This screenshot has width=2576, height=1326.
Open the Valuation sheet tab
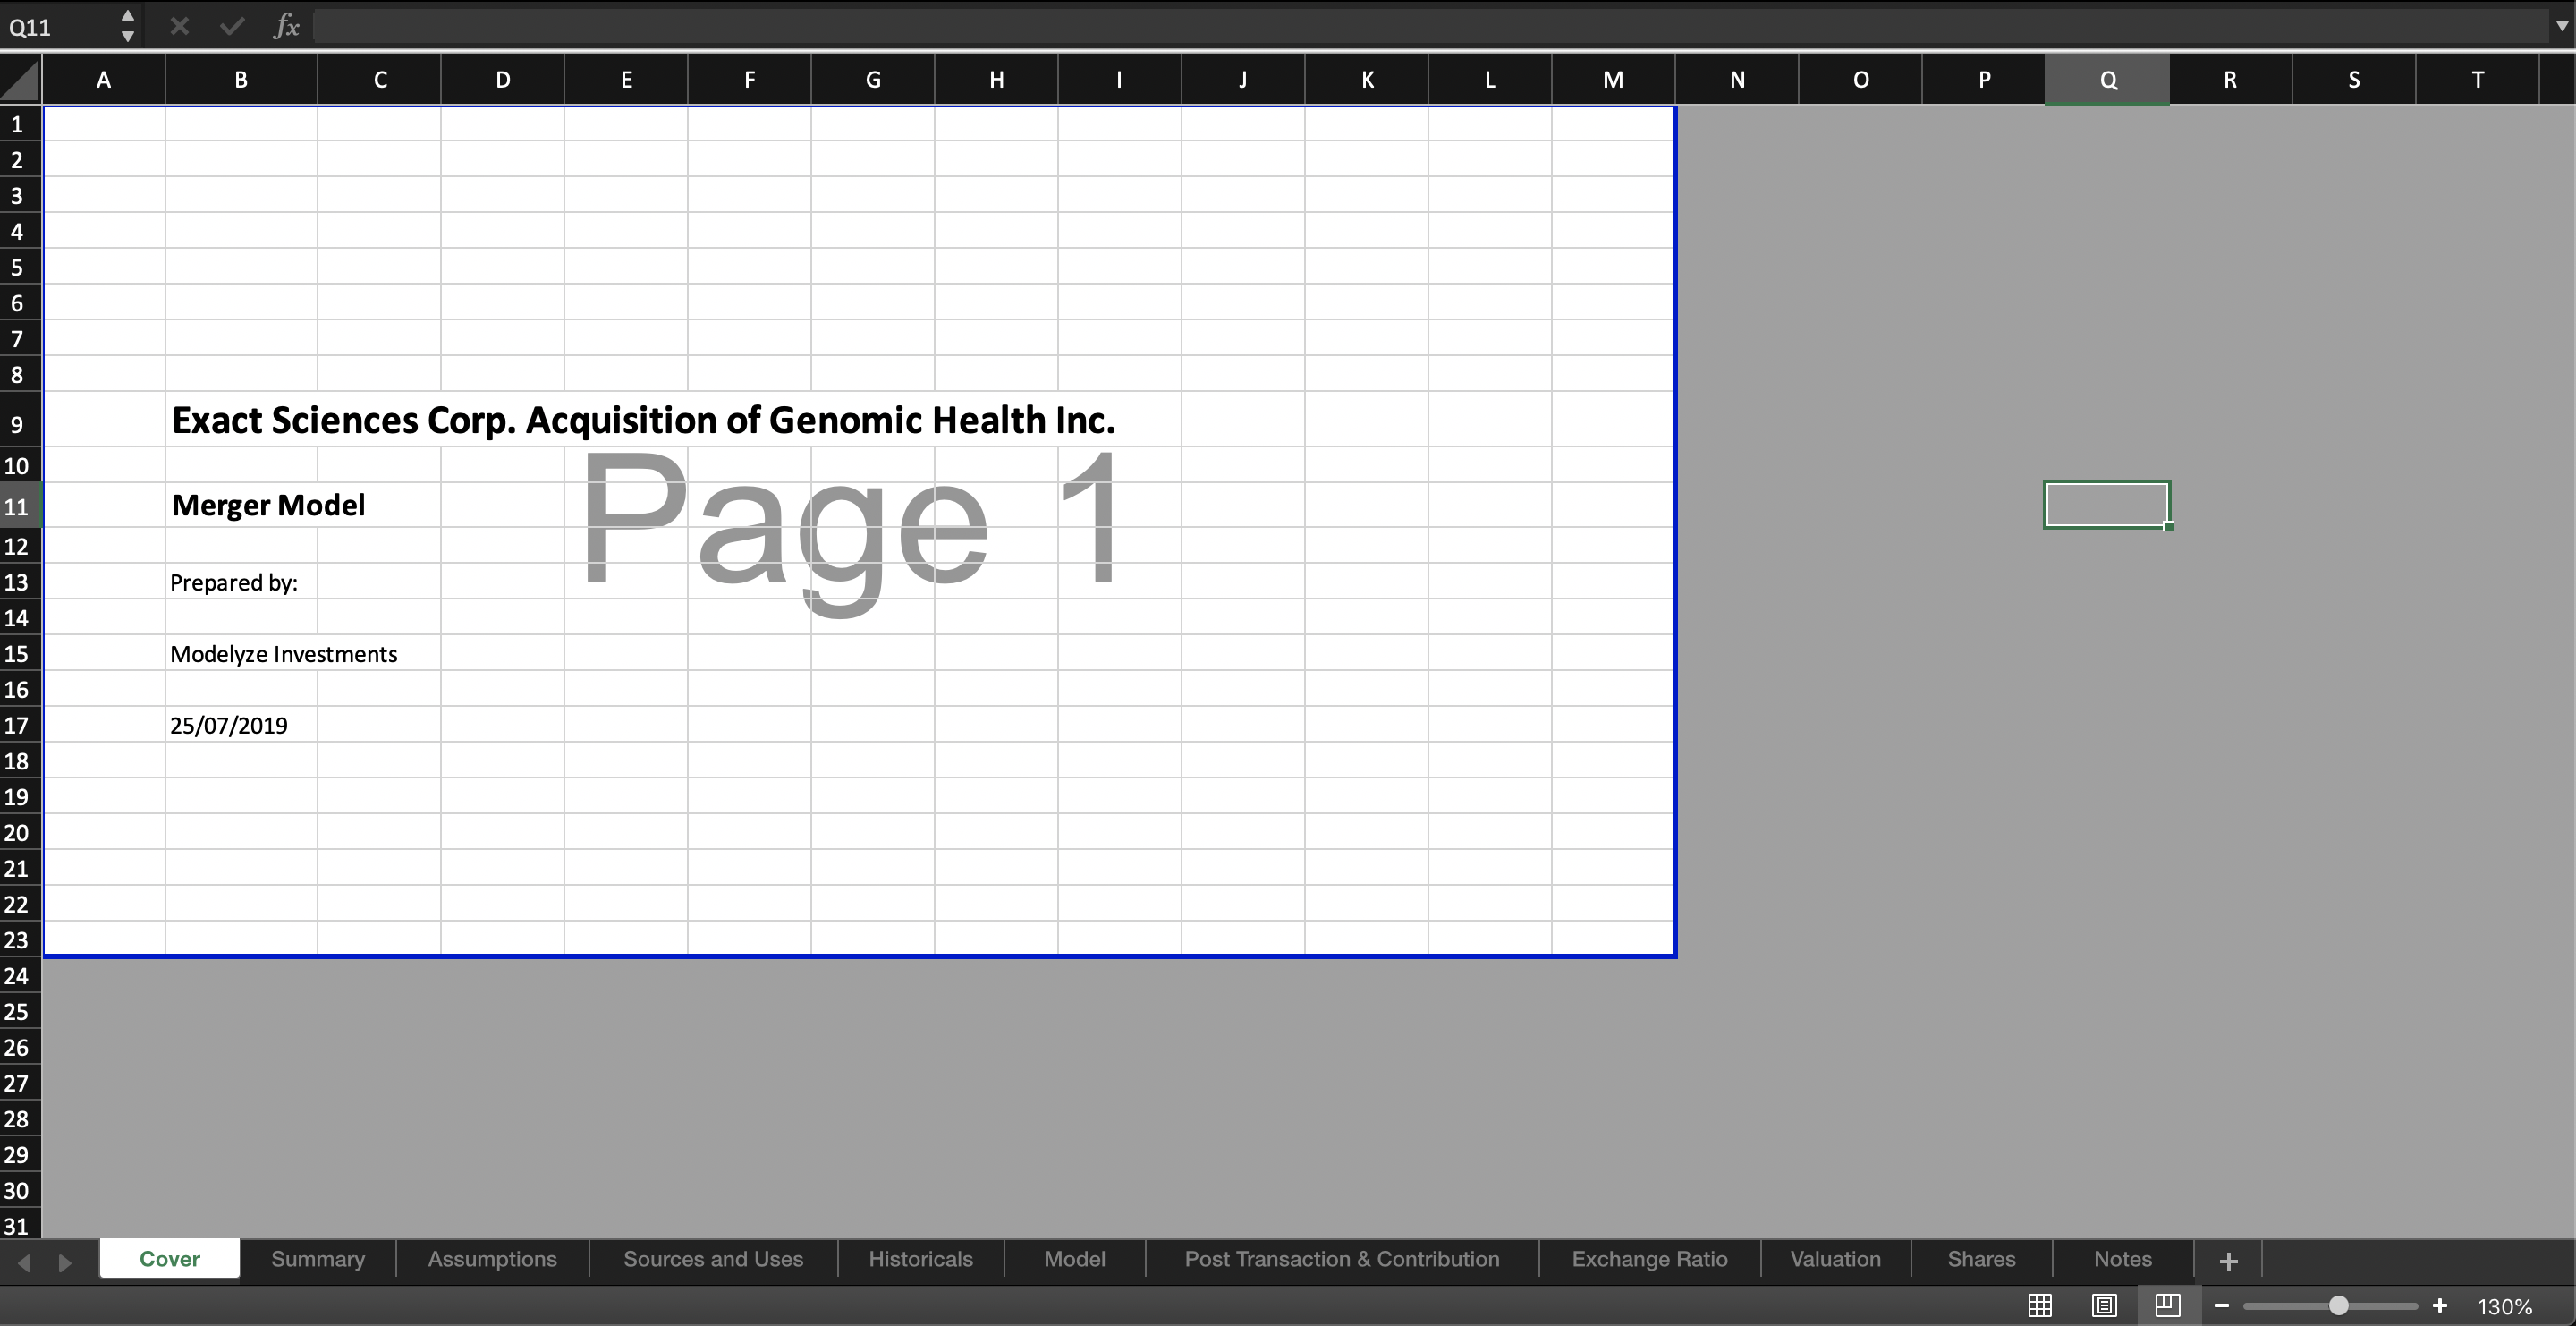[x=1835, y=1259]
